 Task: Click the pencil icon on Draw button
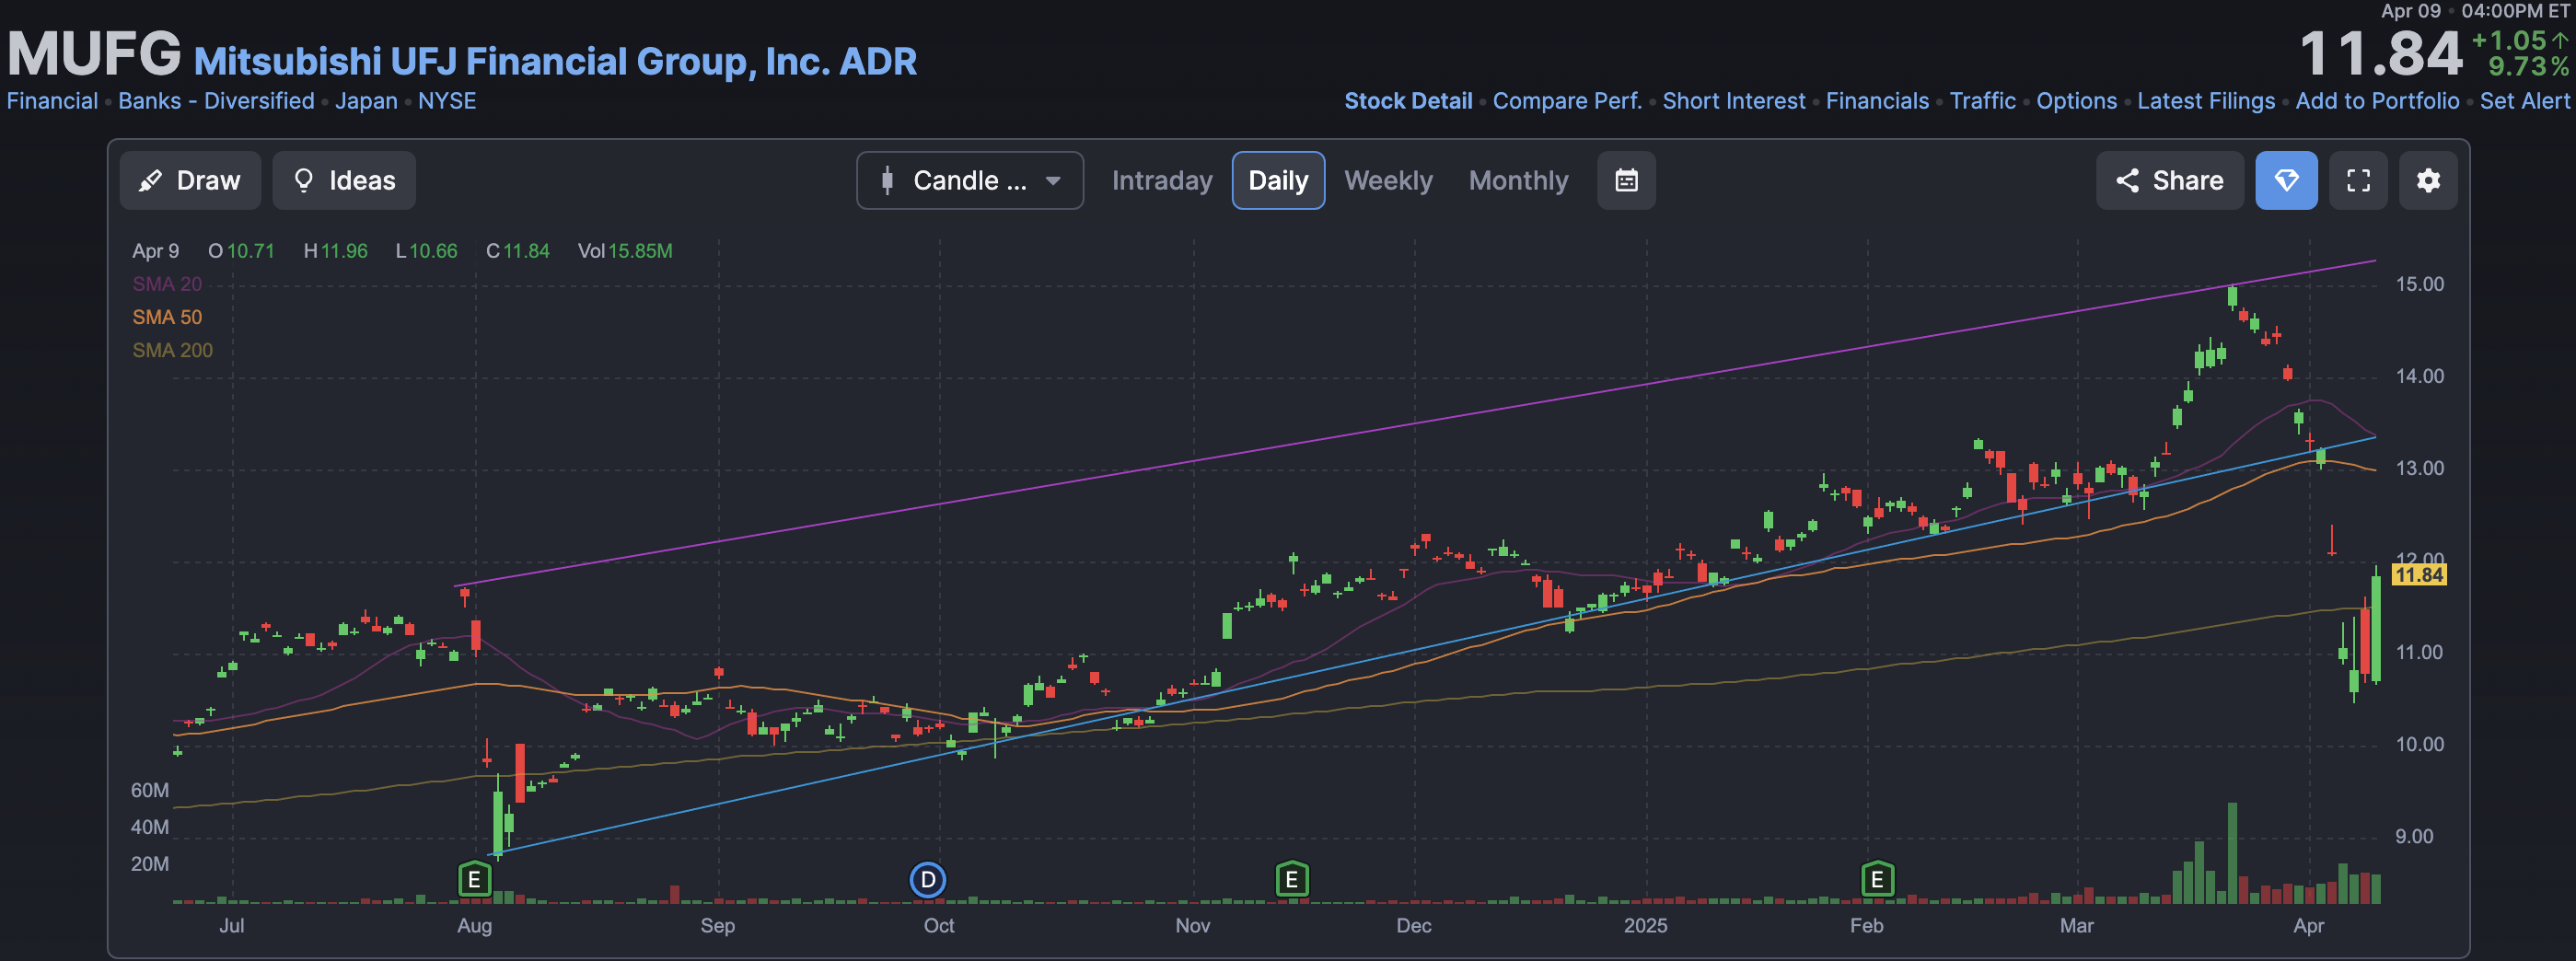pyautogui.click(x=150, y=180)
